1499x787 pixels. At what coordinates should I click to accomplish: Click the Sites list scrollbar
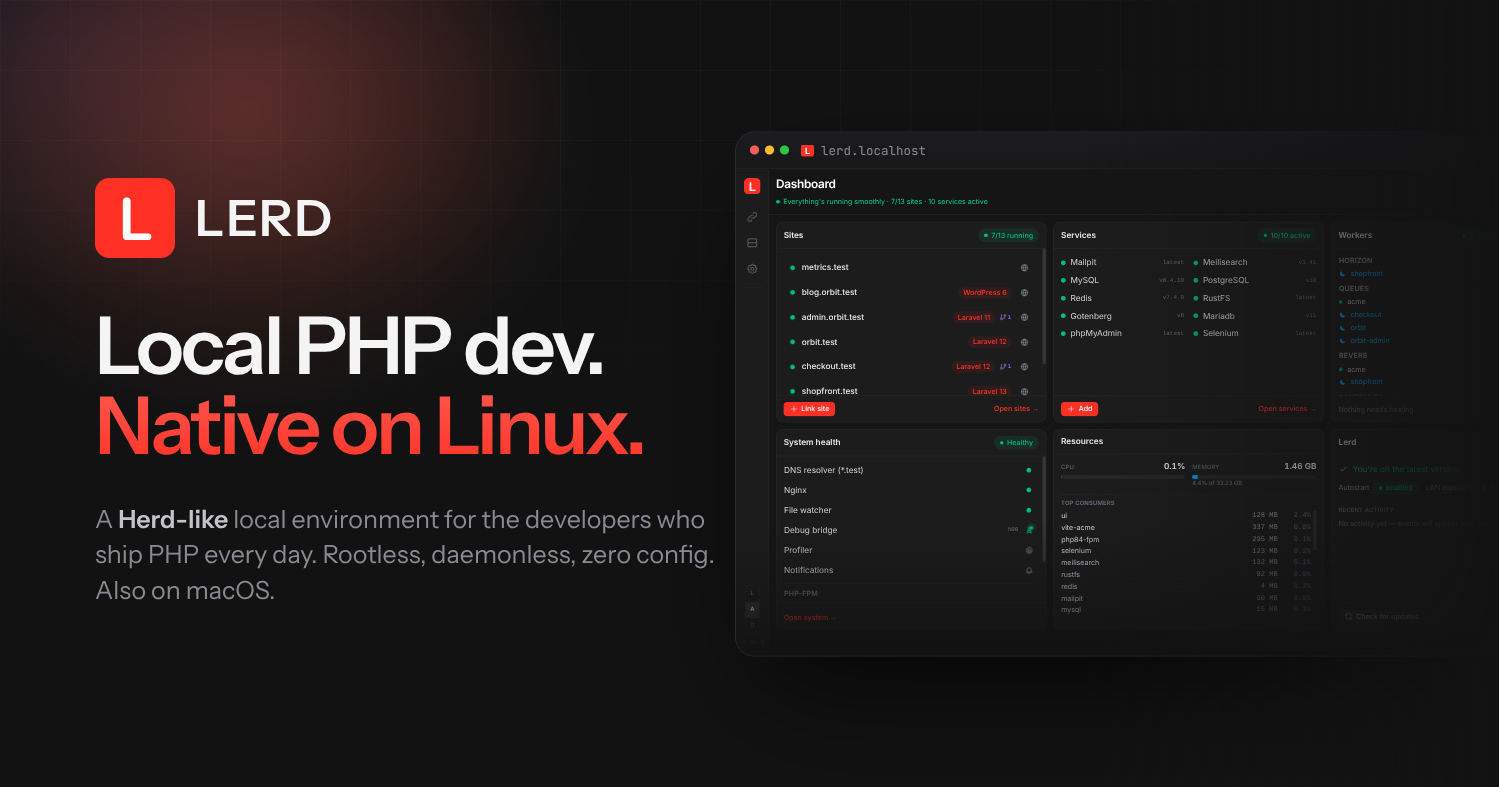pyautogui.click(x=1044, y=307)
